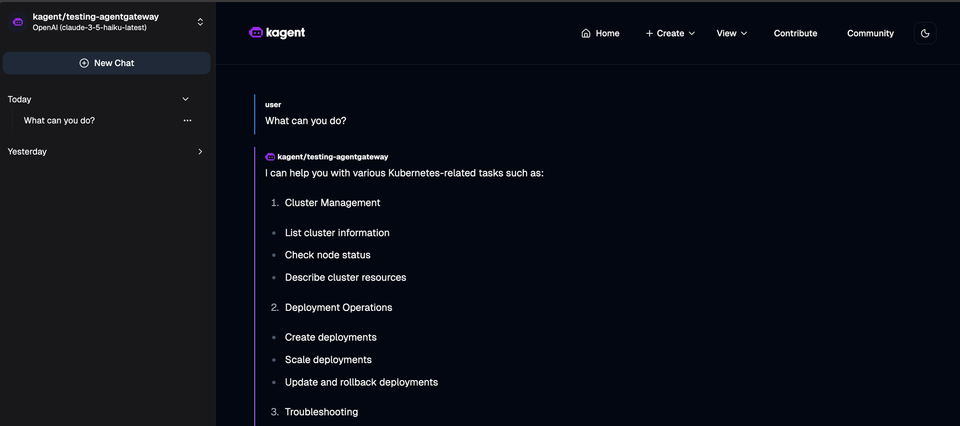Click 'Check node status' bullet

point(328,255)
